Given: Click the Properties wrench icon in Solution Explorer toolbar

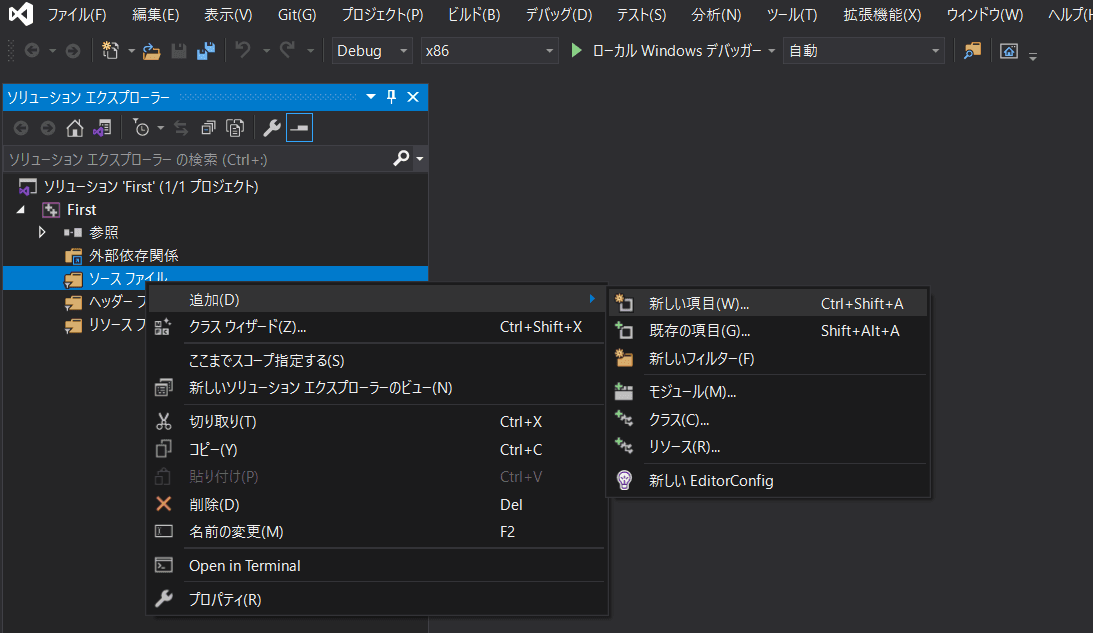Looking at the screenshot, I should point(271,128).
